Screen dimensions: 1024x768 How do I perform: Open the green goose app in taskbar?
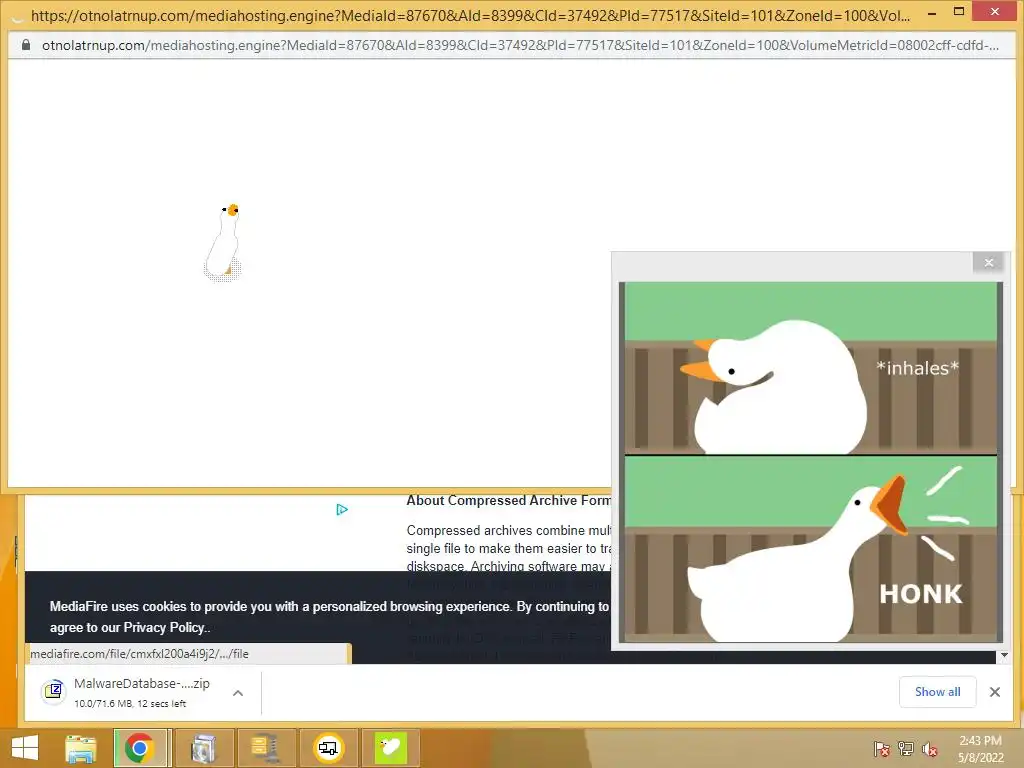tap(391, 748)
